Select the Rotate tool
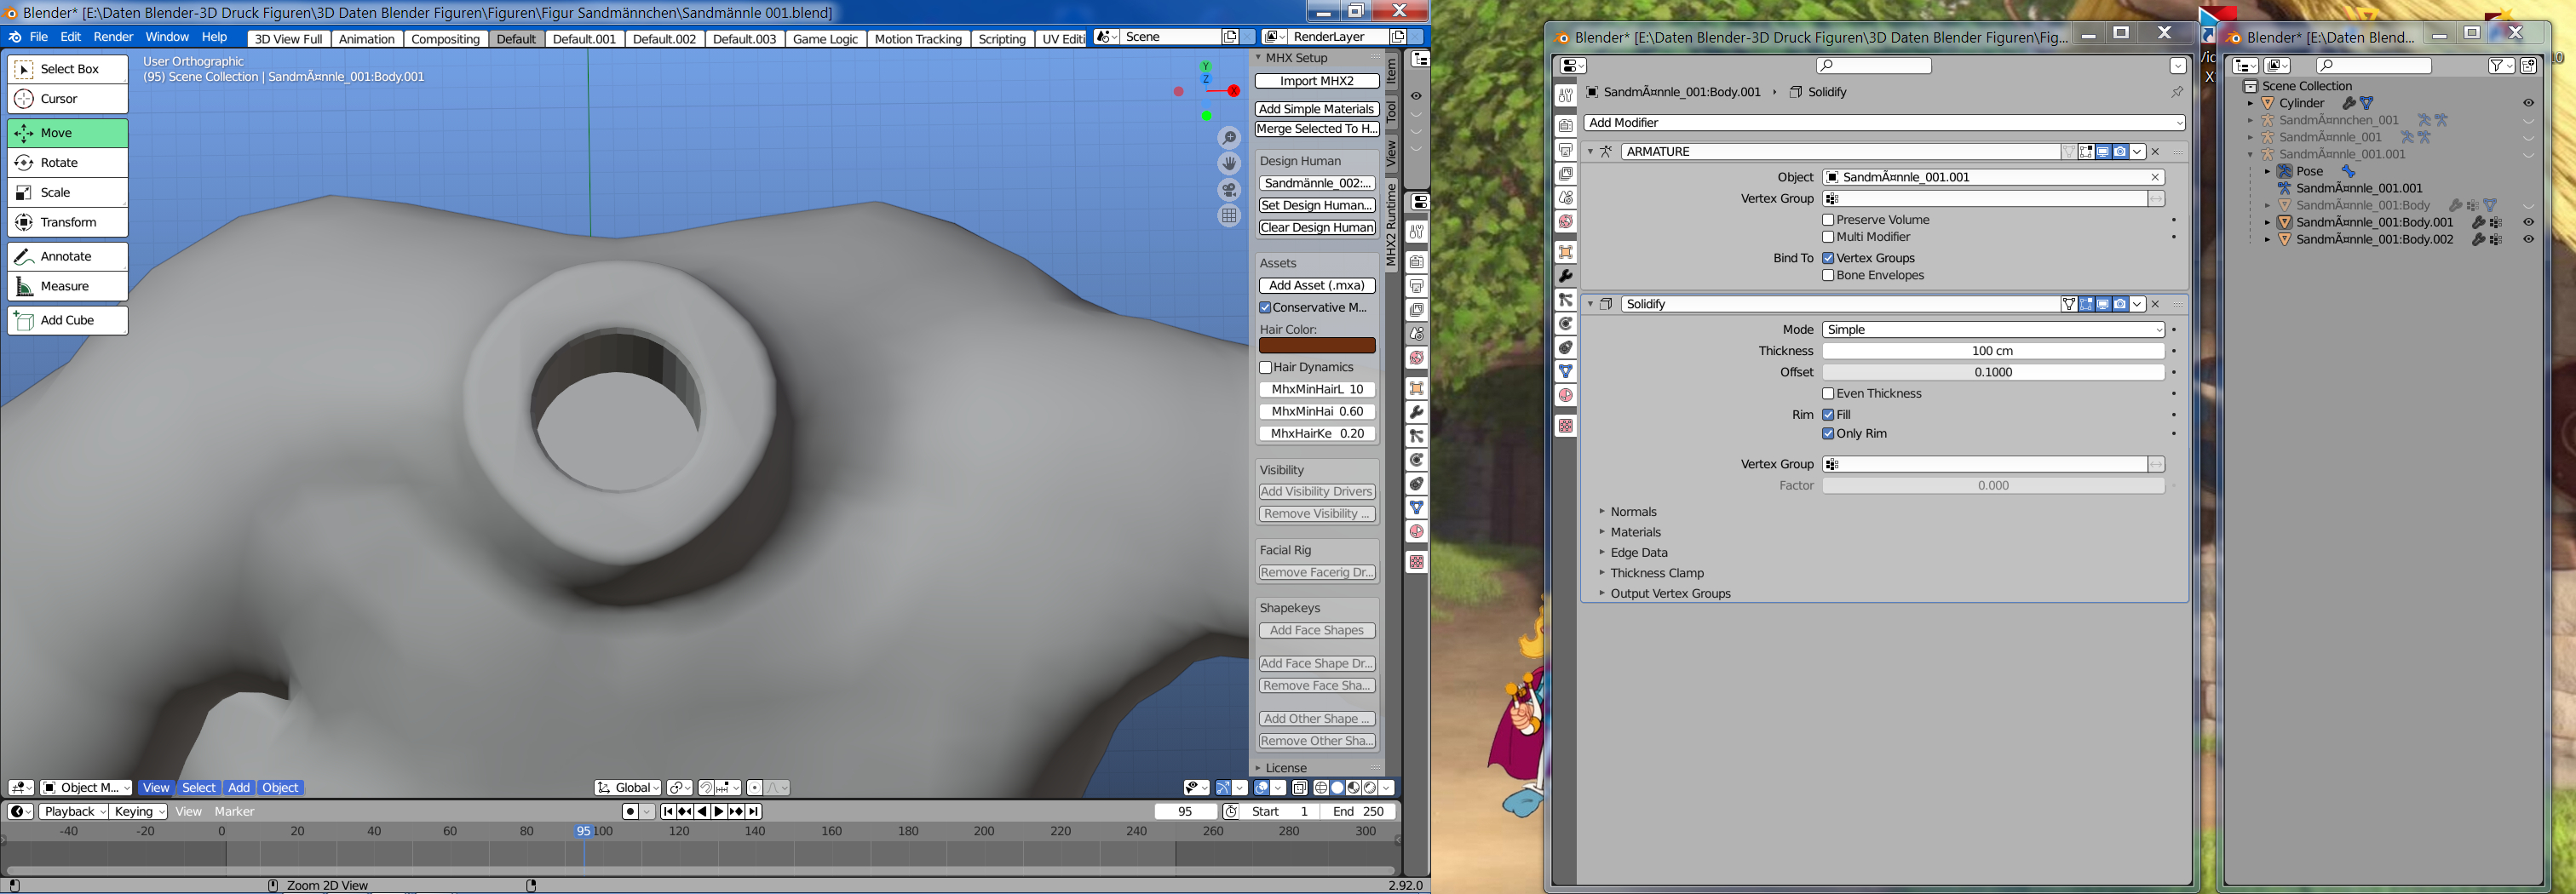2576x894 pixels. click(x=67, y=163)
